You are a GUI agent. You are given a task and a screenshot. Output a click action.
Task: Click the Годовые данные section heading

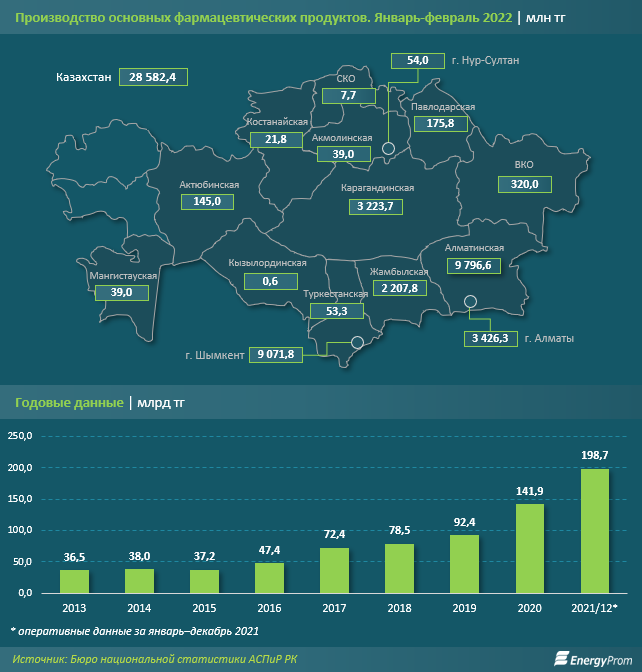click(x=69, y=403)
